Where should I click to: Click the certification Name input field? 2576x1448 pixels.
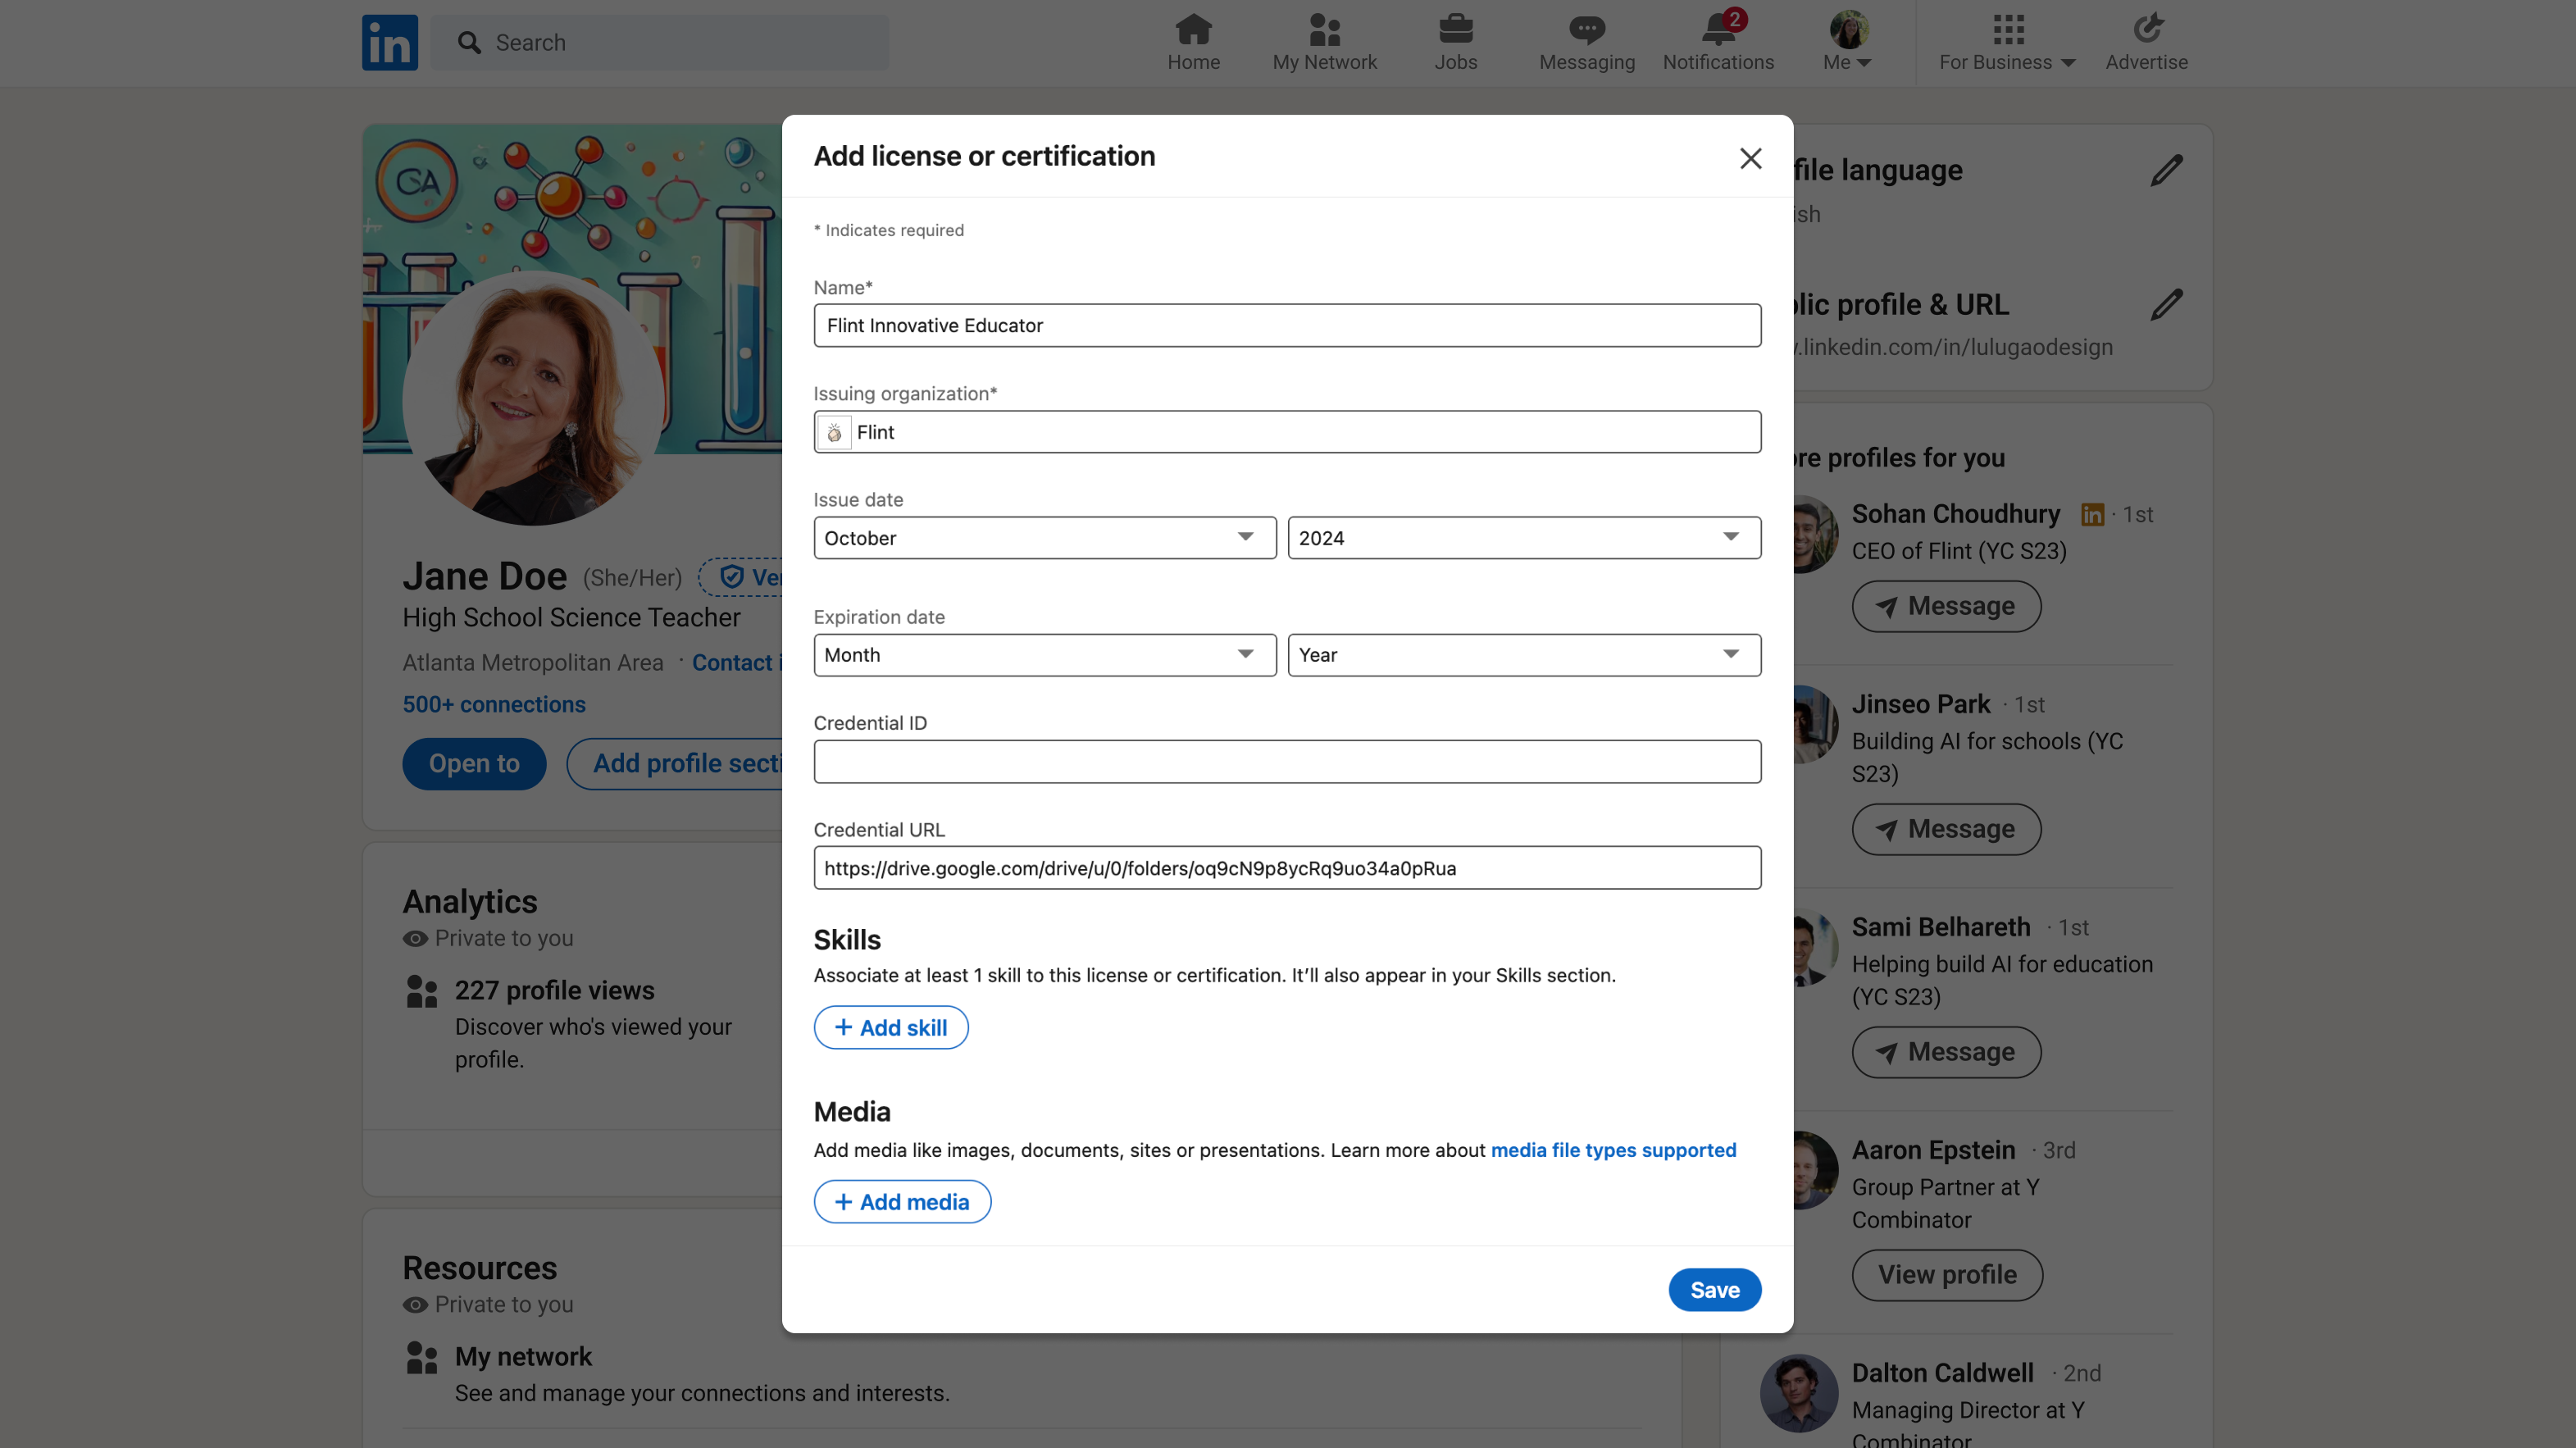point(1287,325)
